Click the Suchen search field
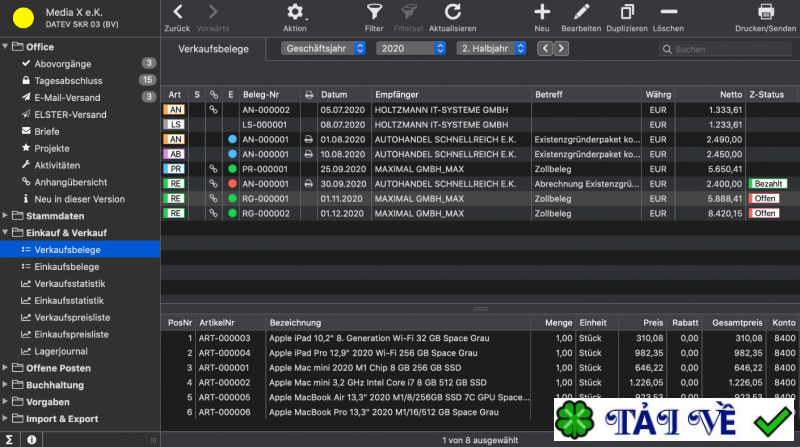Screen dimensions: 800x447 point(725,49)
